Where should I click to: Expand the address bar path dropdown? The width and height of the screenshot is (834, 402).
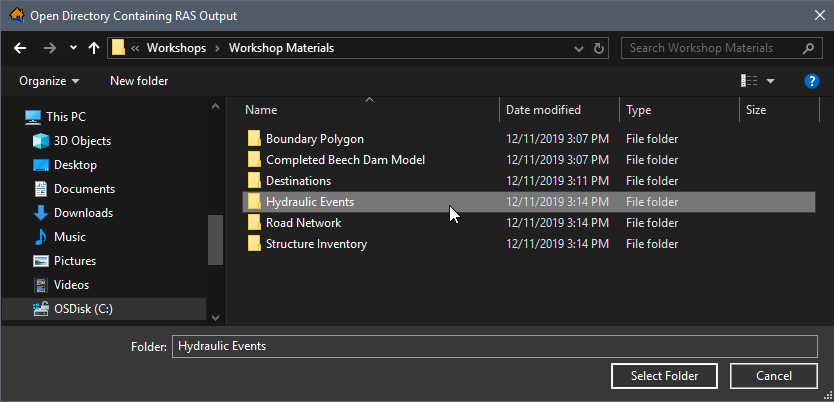(577, 48)
